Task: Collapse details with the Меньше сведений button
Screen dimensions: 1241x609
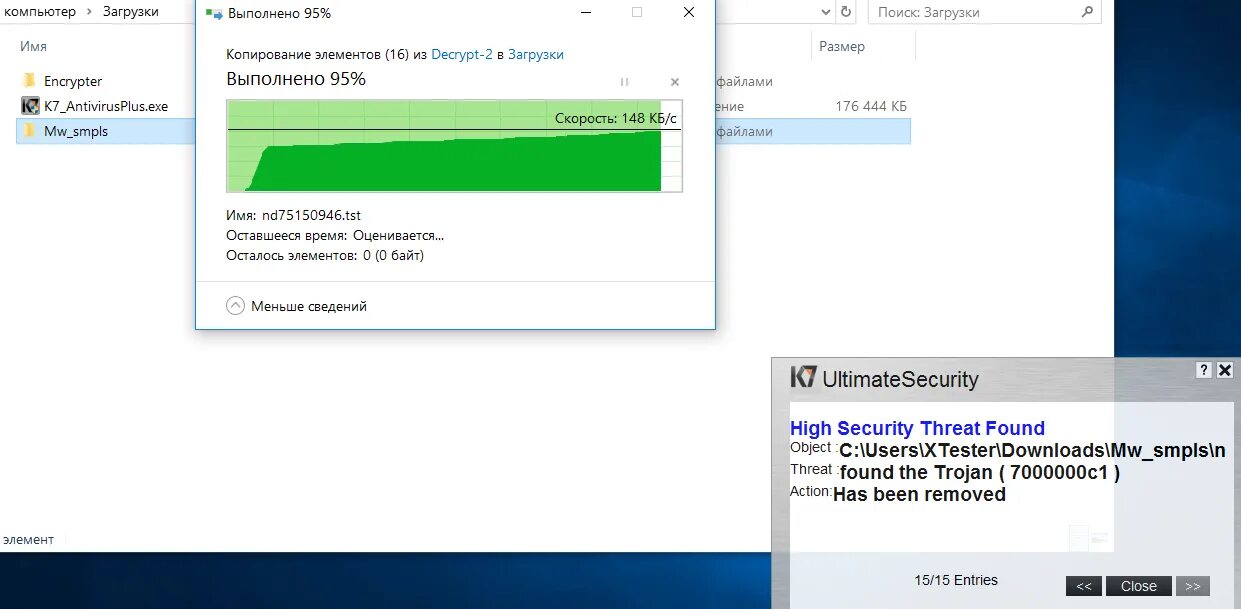Action: pos(297,306)
